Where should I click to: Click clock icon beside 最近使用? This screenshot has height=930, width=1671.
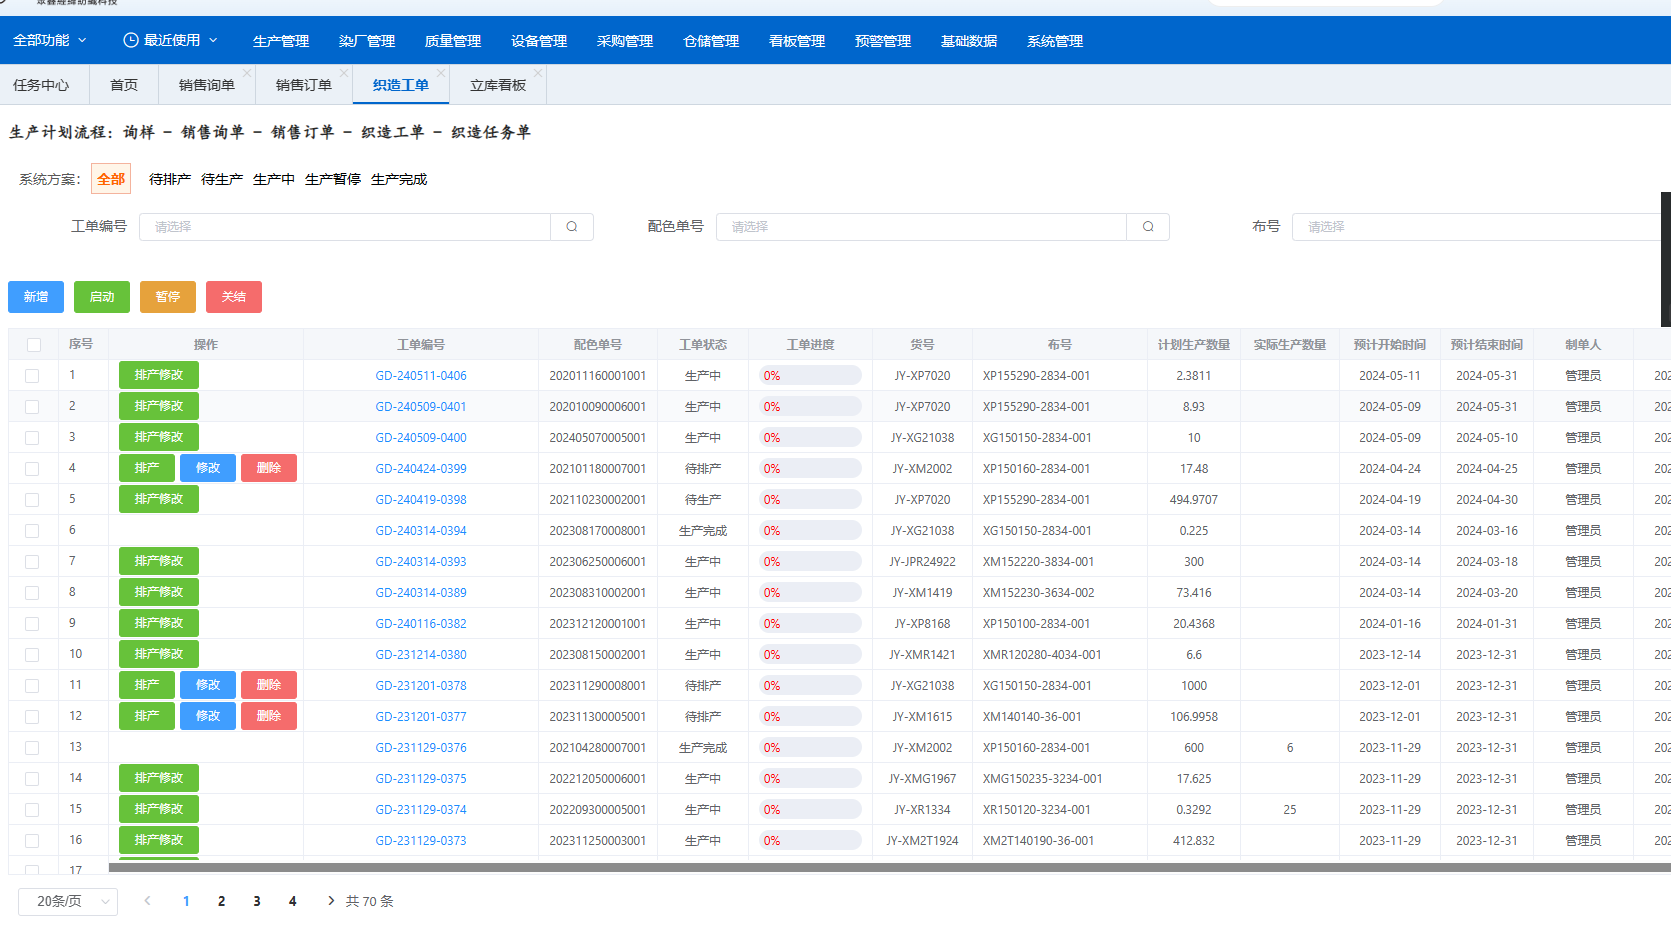coord(131,40)
